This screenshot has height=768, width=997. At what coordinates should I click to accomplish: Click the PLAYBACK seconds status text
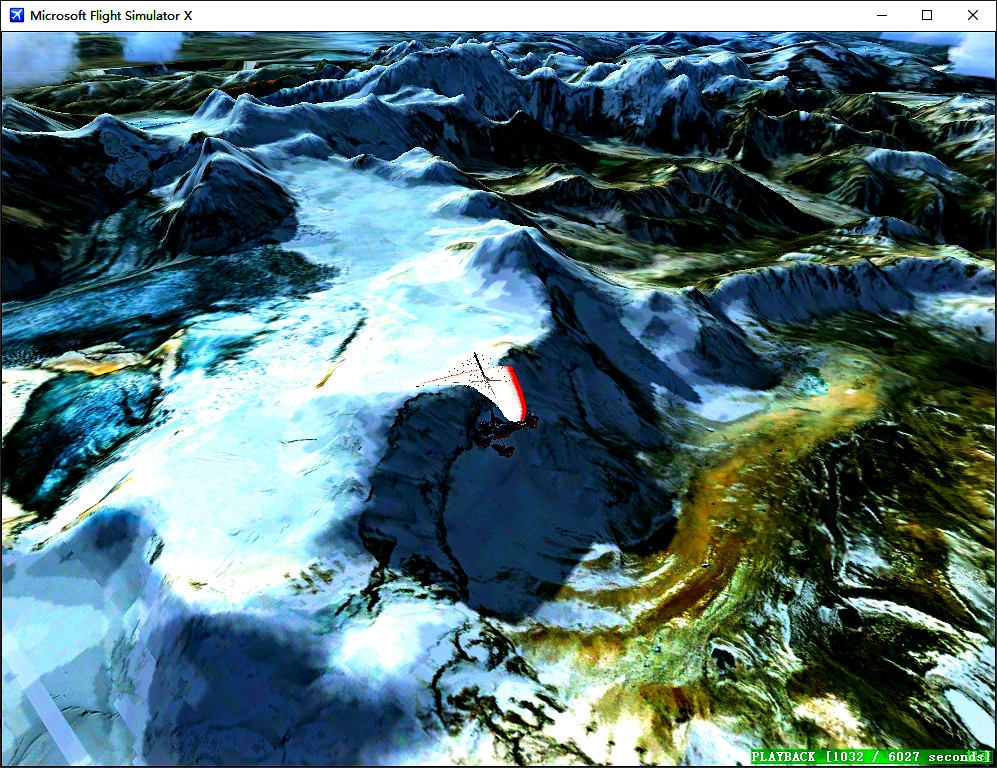pyautogui.click(x=871, y=757)
